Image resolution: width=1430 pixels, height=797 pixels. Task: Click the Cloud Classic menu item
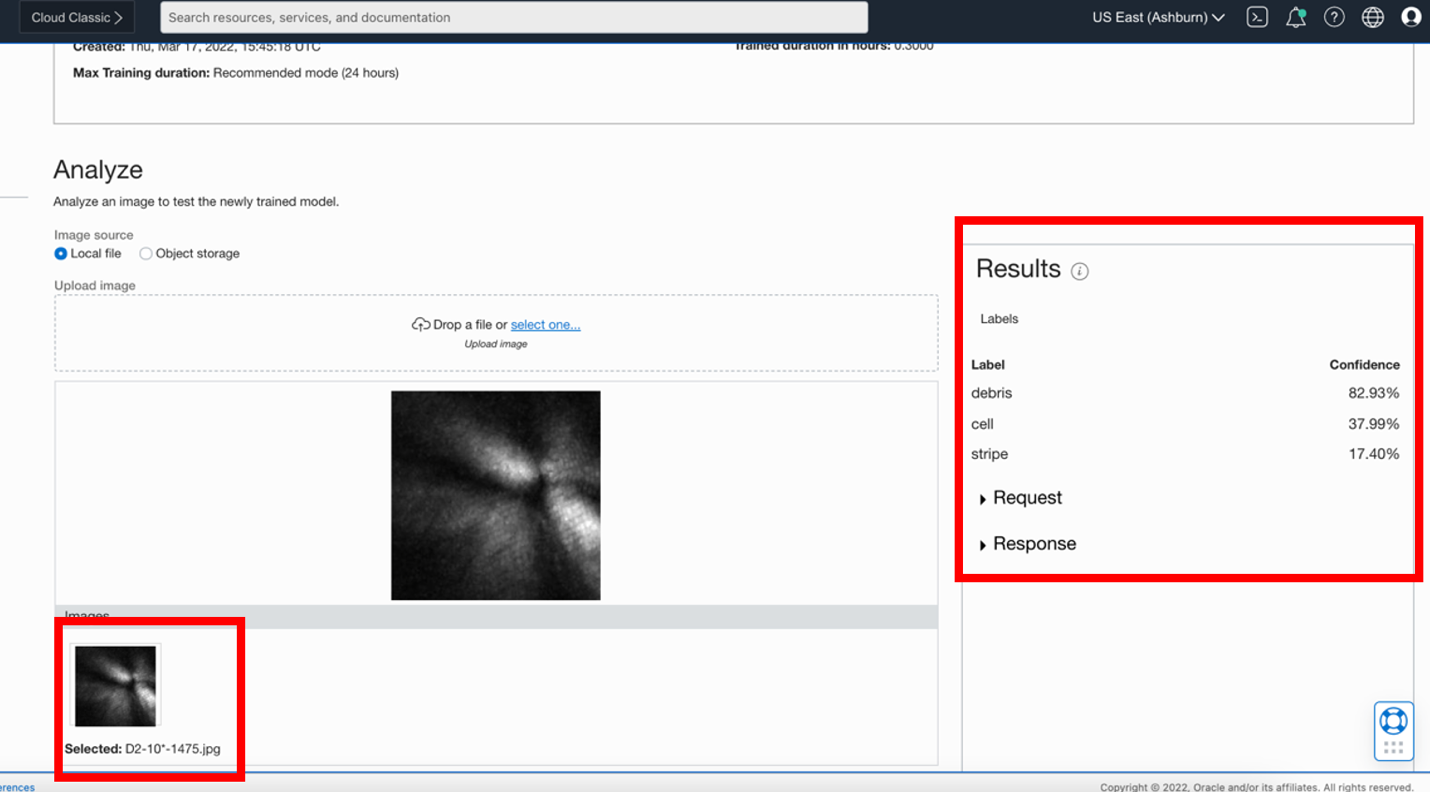[x=76, y=17]
